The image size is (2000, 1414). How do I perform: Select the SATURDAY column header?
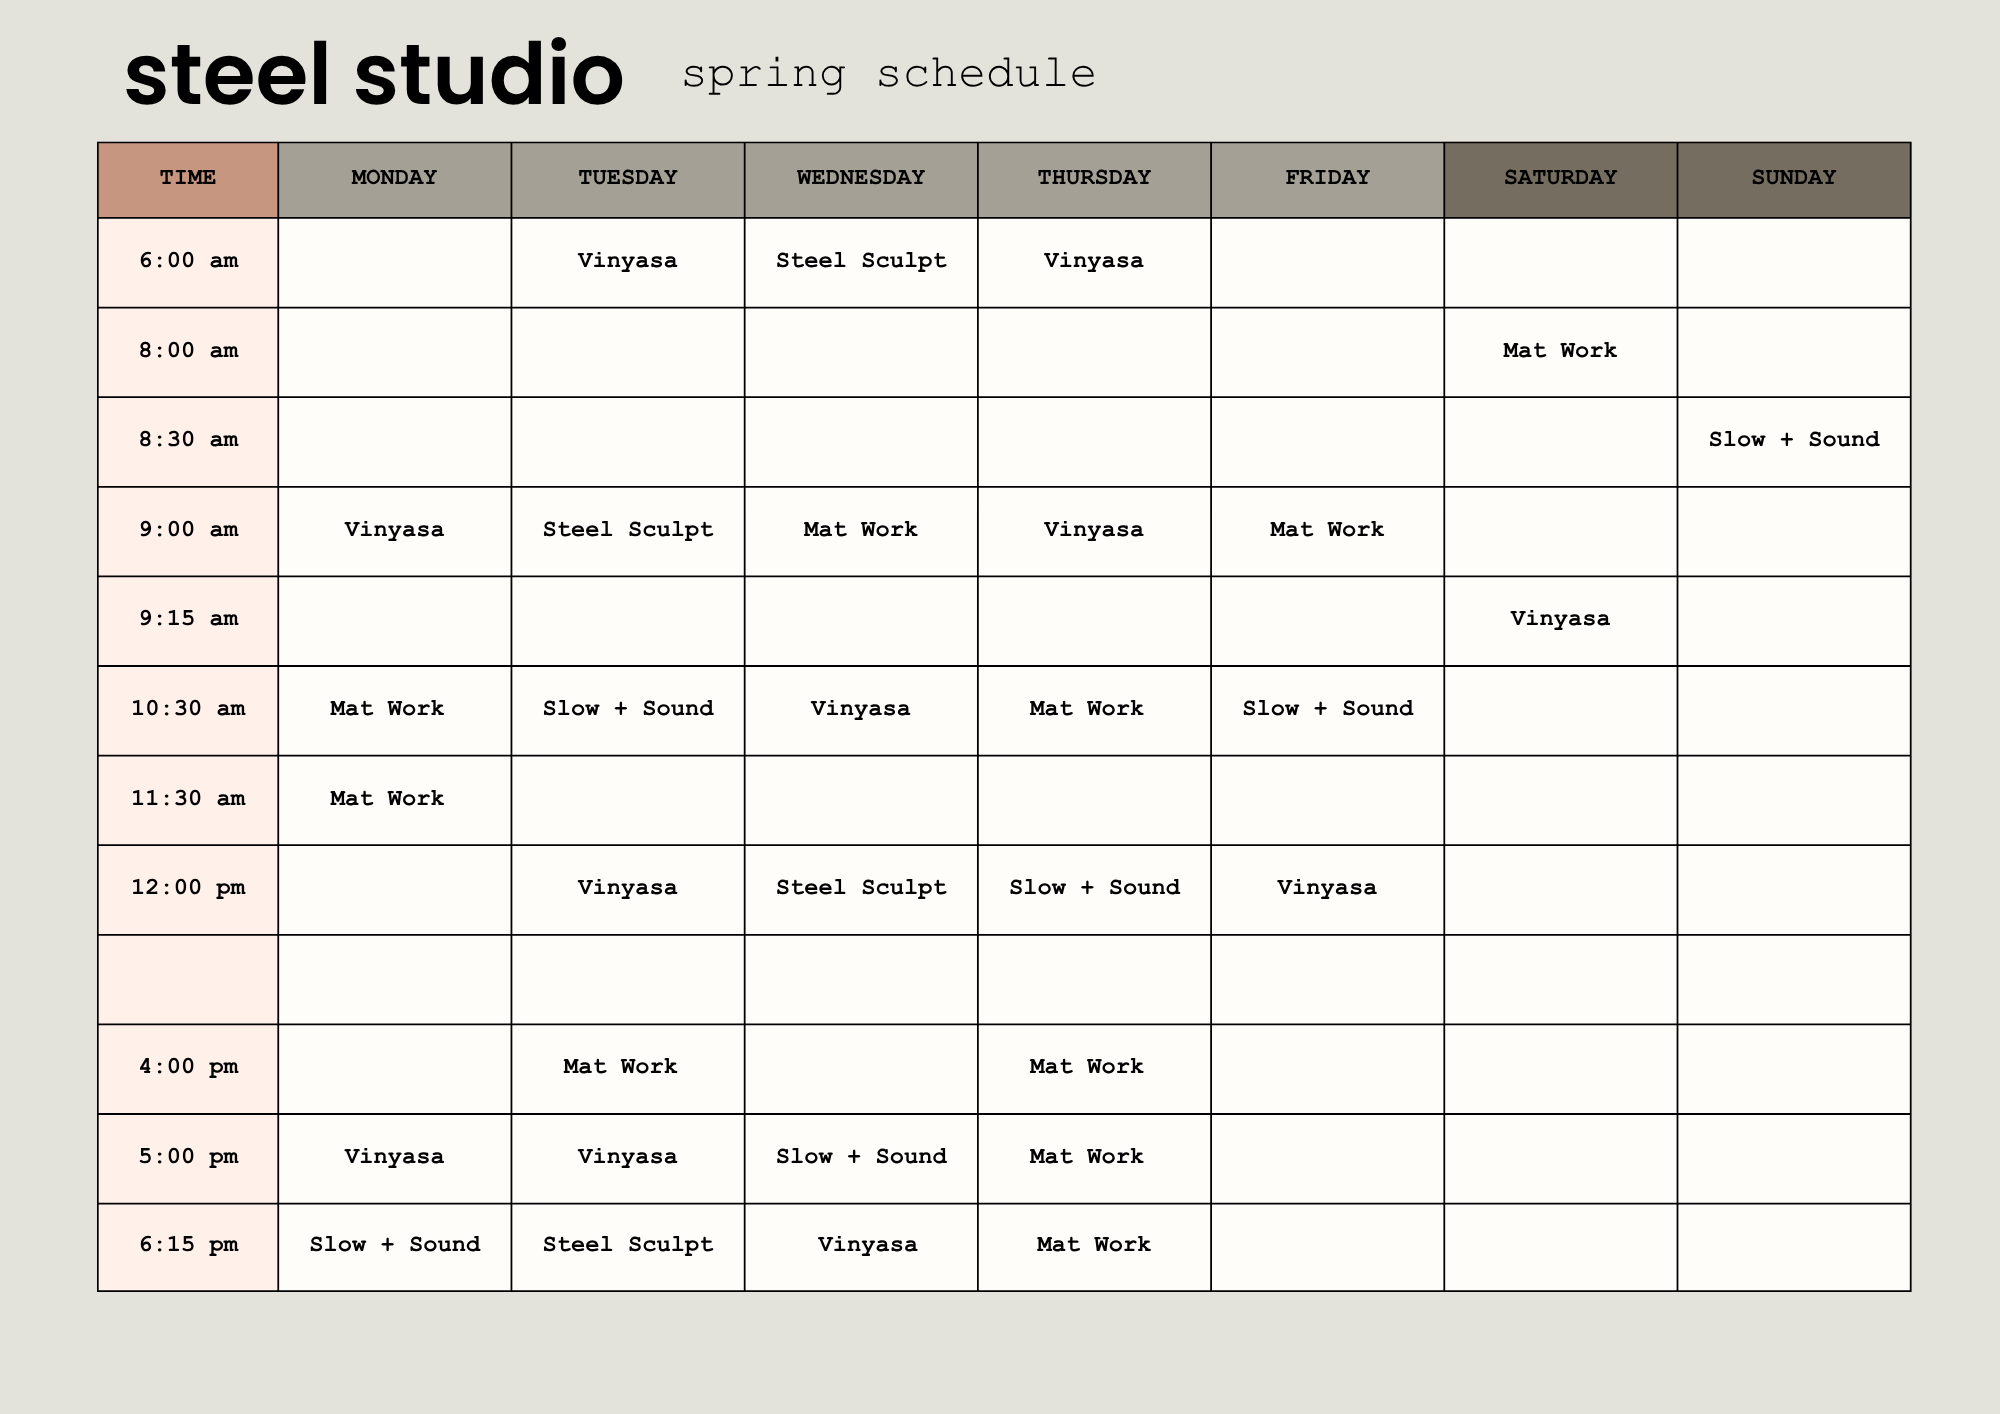click(1560, 178)
